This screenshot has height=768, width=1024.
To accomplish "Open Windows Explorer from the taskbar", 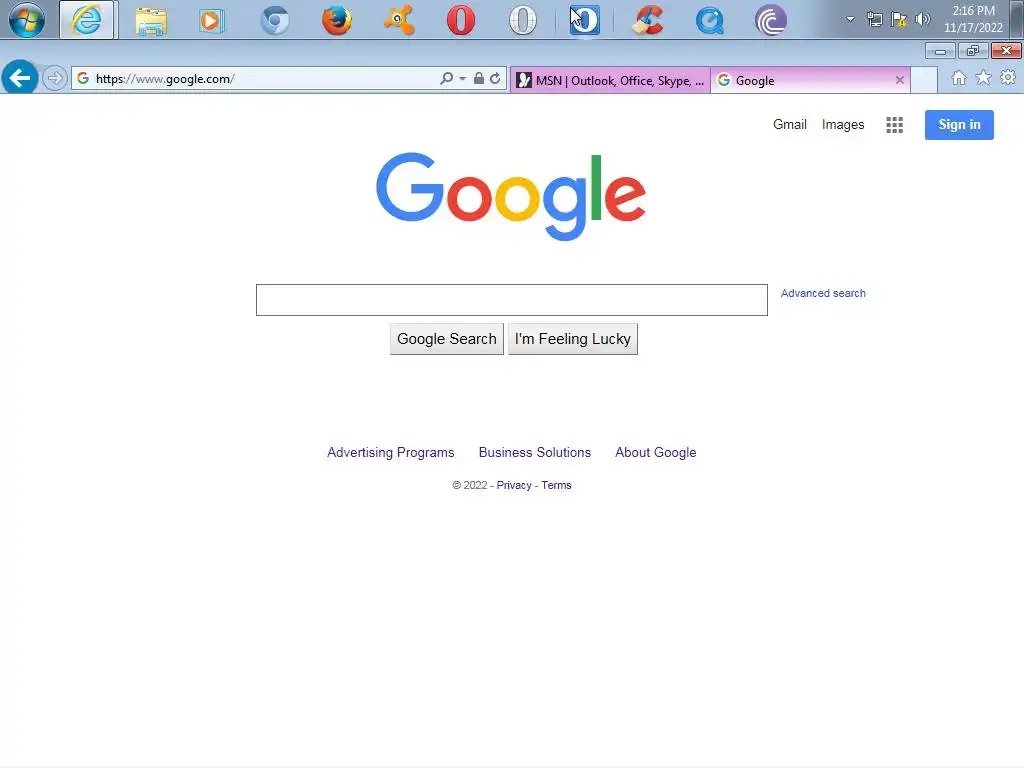I will (x=151, y=20).
